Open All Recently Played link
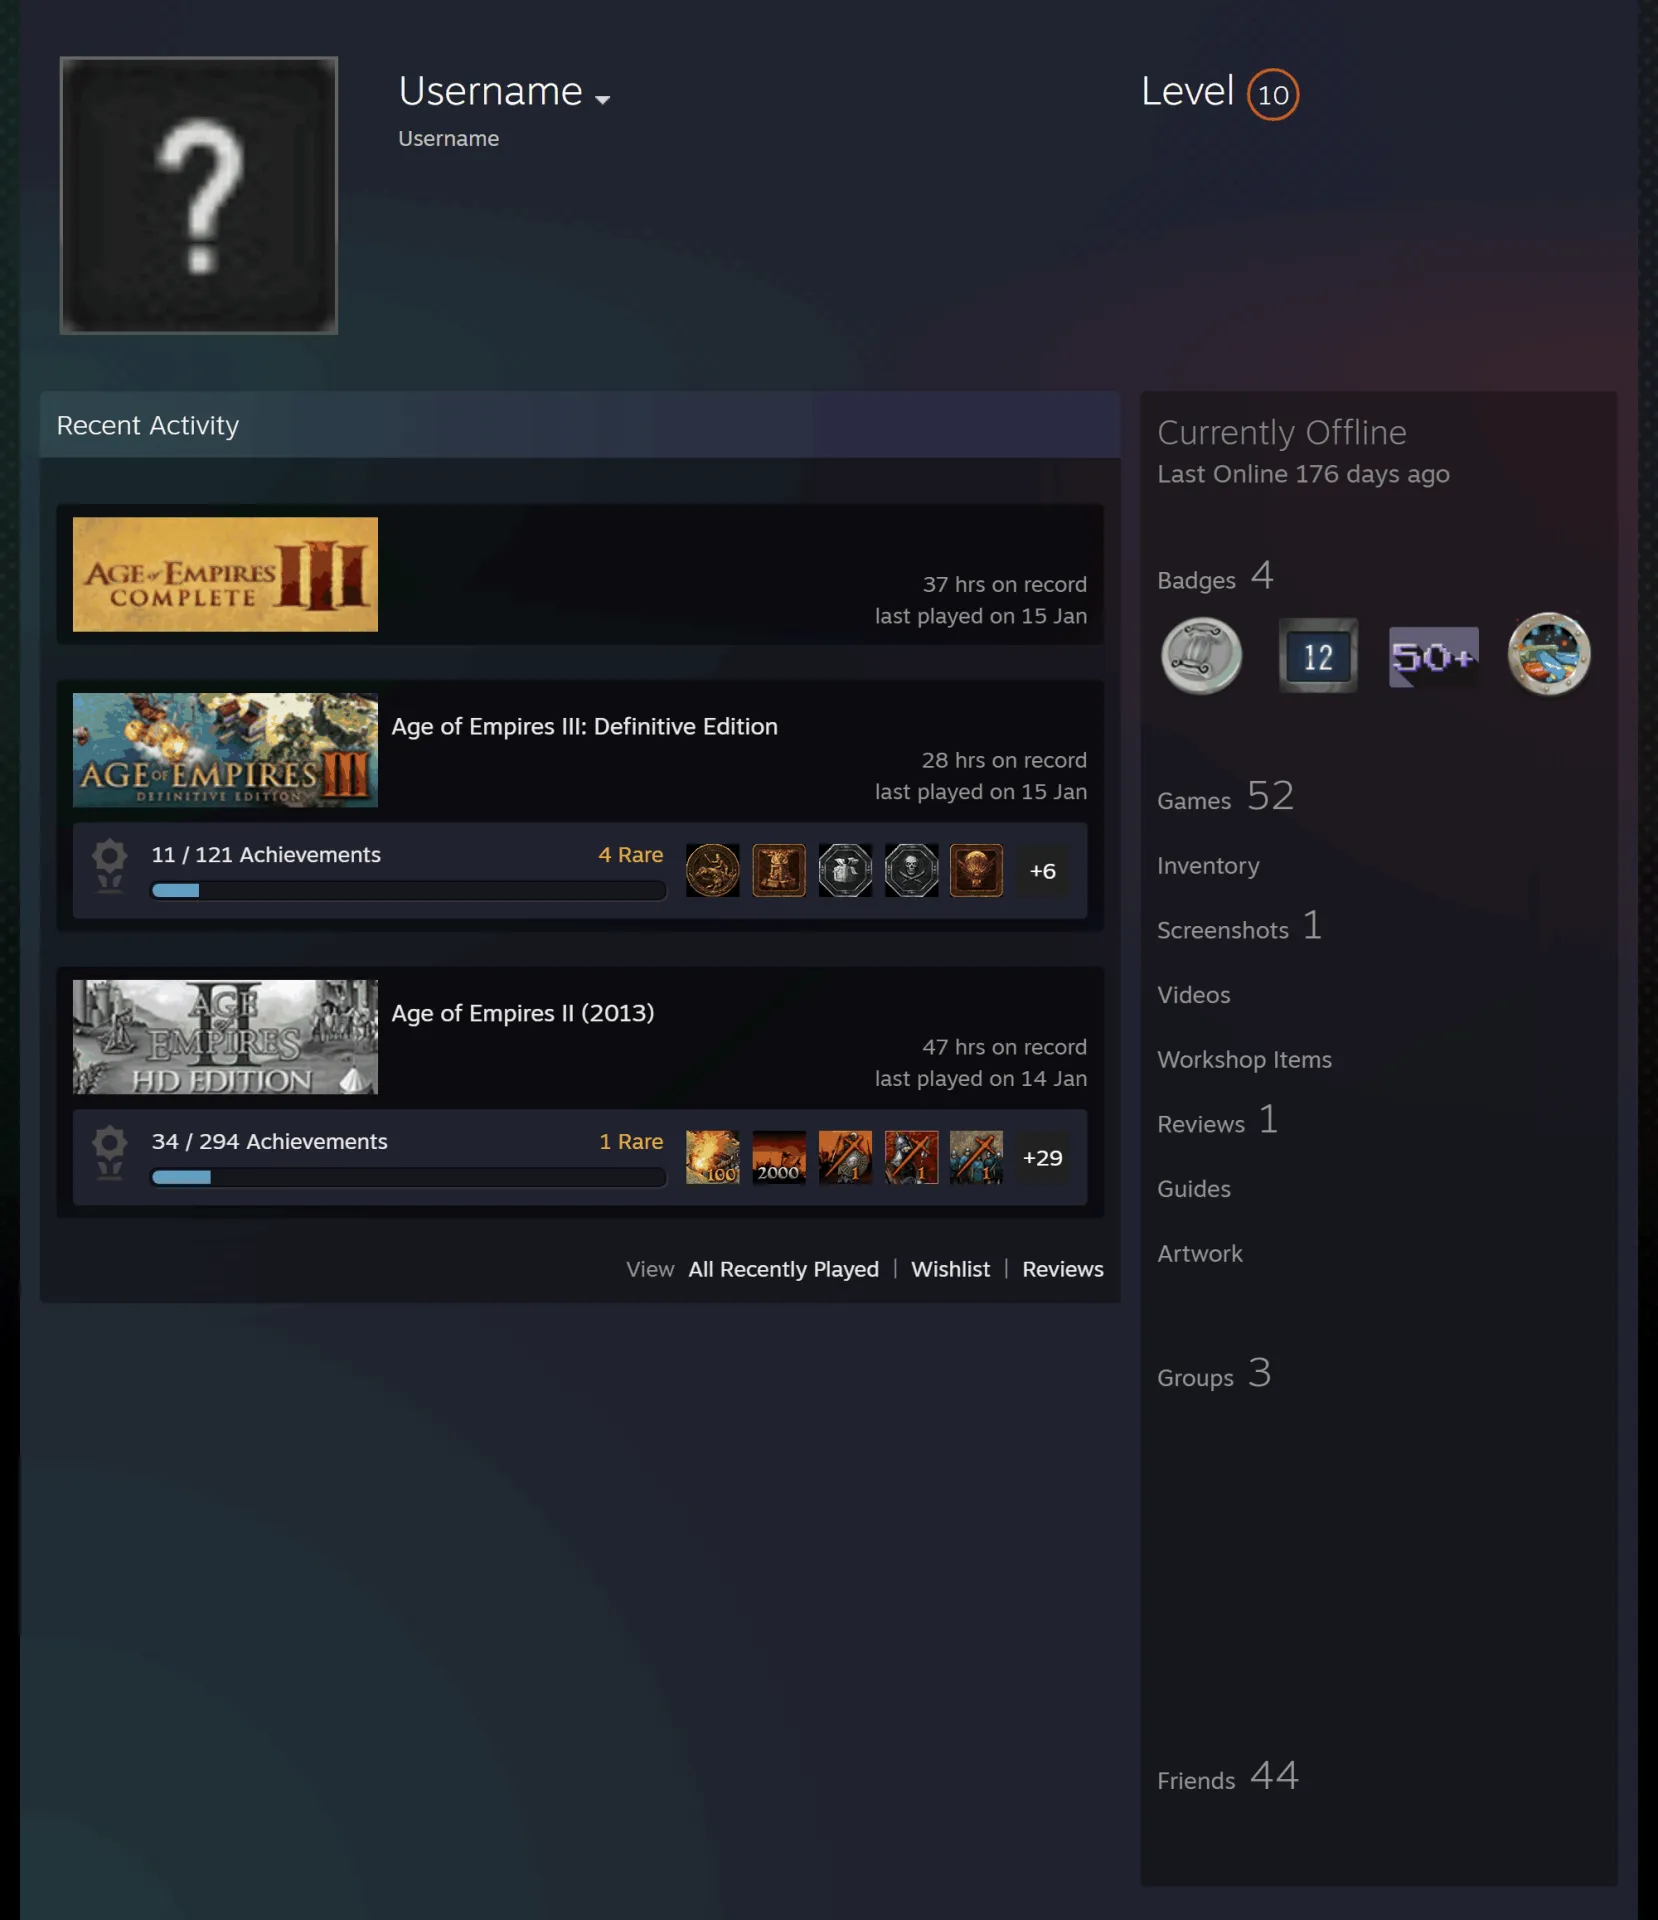Image resolution: width=1658 pixels, height=1920 pixels. point(783,1269)
